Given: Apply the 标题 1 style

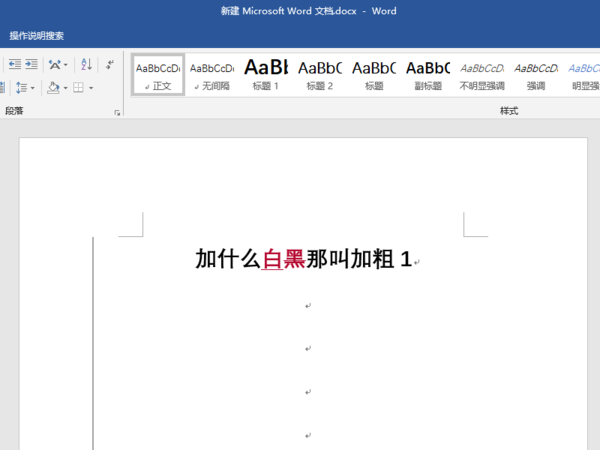Looking at the screenshot, I should point(266,75).
